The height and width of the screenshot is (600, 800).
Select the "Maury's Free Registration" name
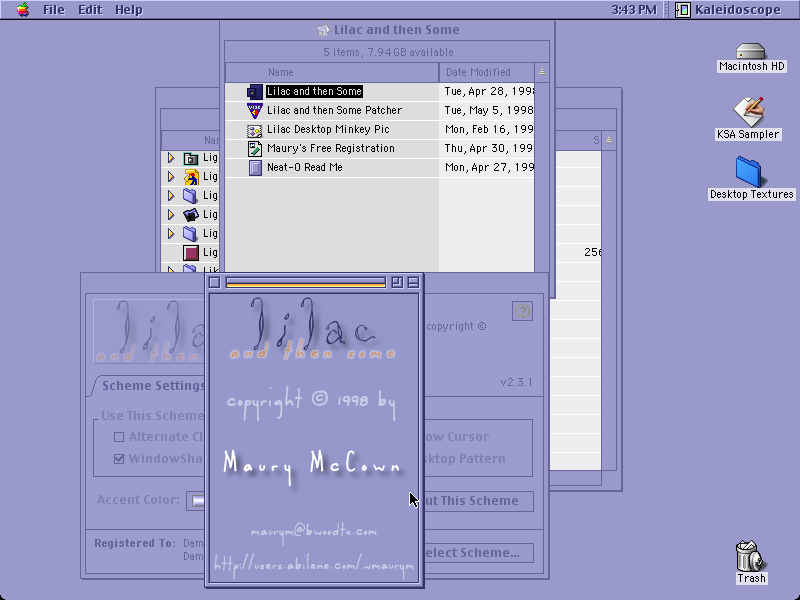pyautogui.click(x=331, y=148)
